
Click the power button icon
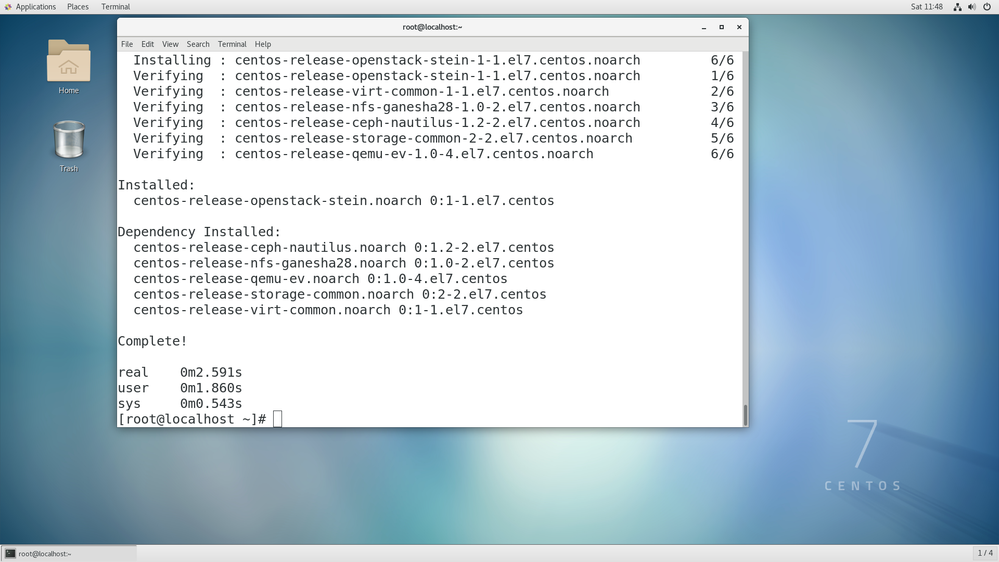pyautogui.click(x=986, y=7)
